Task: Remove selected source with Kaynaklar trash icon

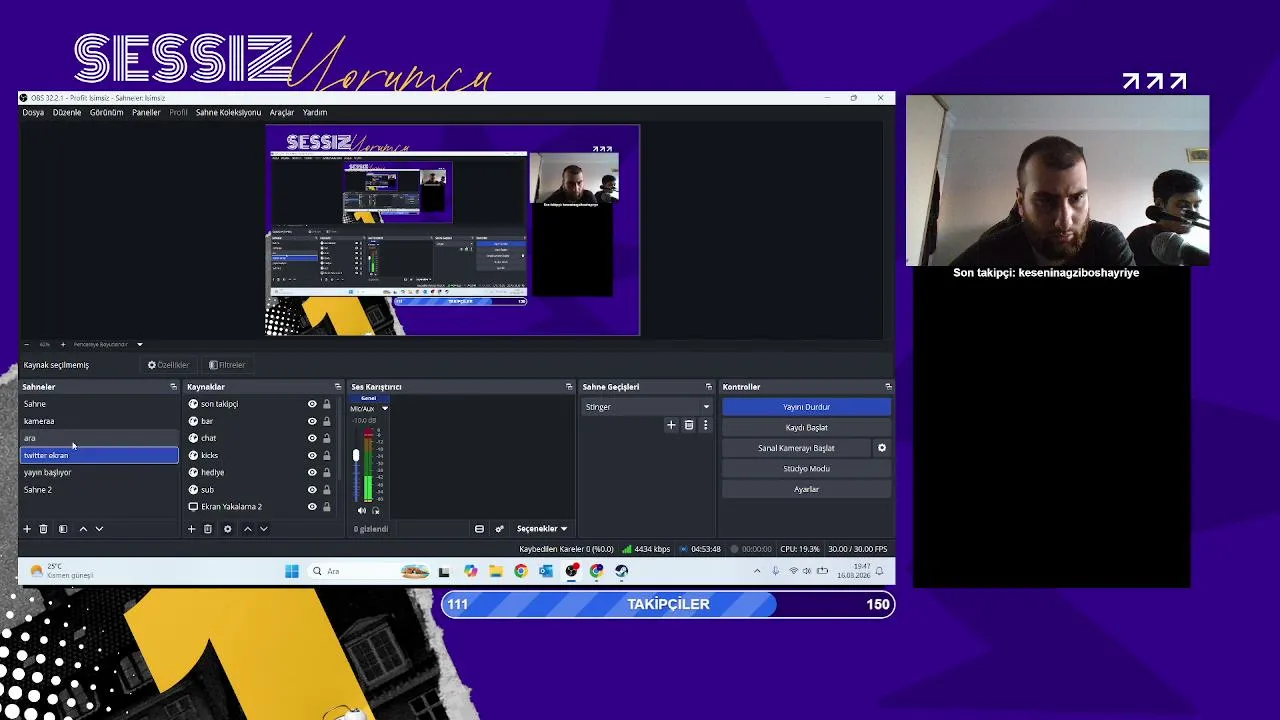Action: coord(208,529)
